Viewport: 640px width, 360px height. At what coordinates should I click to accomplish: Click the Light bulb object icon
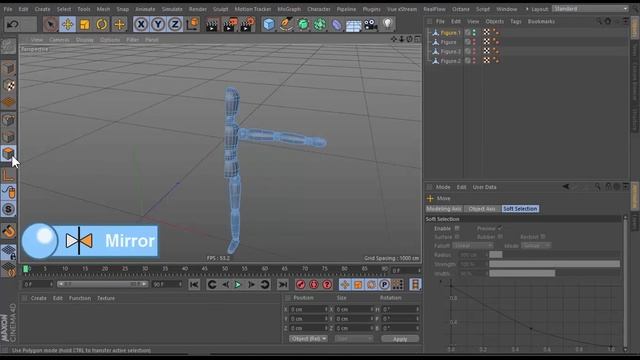click(388, 24)
